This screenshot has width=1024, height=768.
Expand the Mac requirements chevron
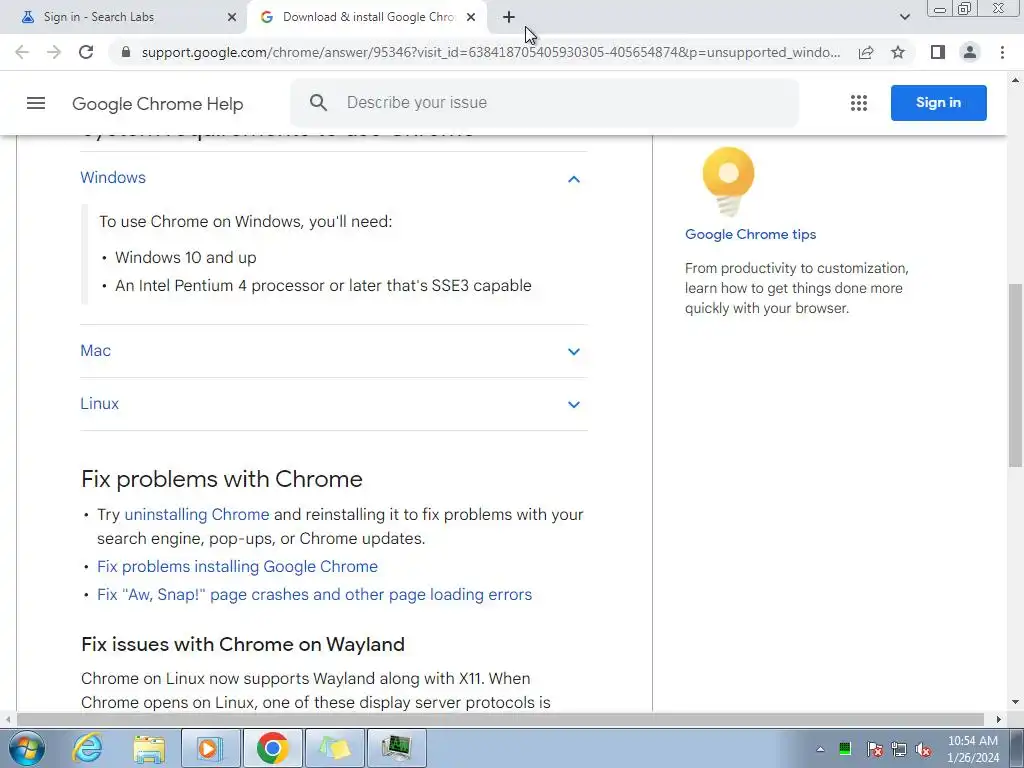click(x=573, y=351)
